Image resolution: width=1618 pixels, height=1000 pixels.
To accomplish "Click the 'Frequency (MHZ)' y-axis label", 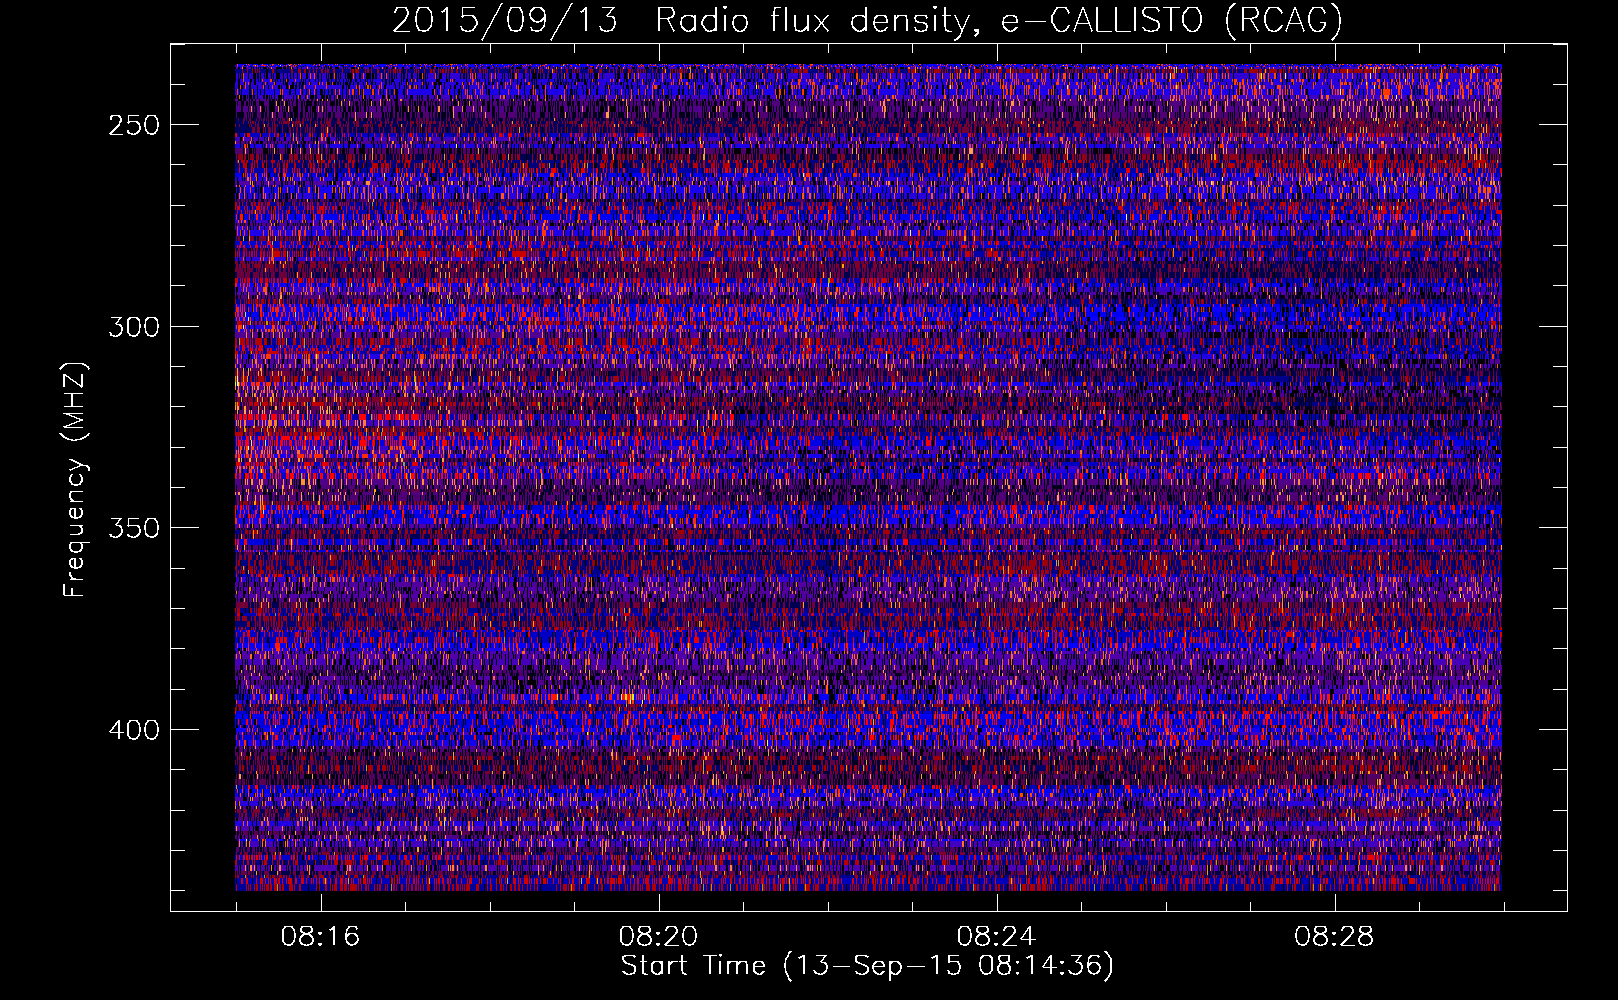I will click(75, 479).
